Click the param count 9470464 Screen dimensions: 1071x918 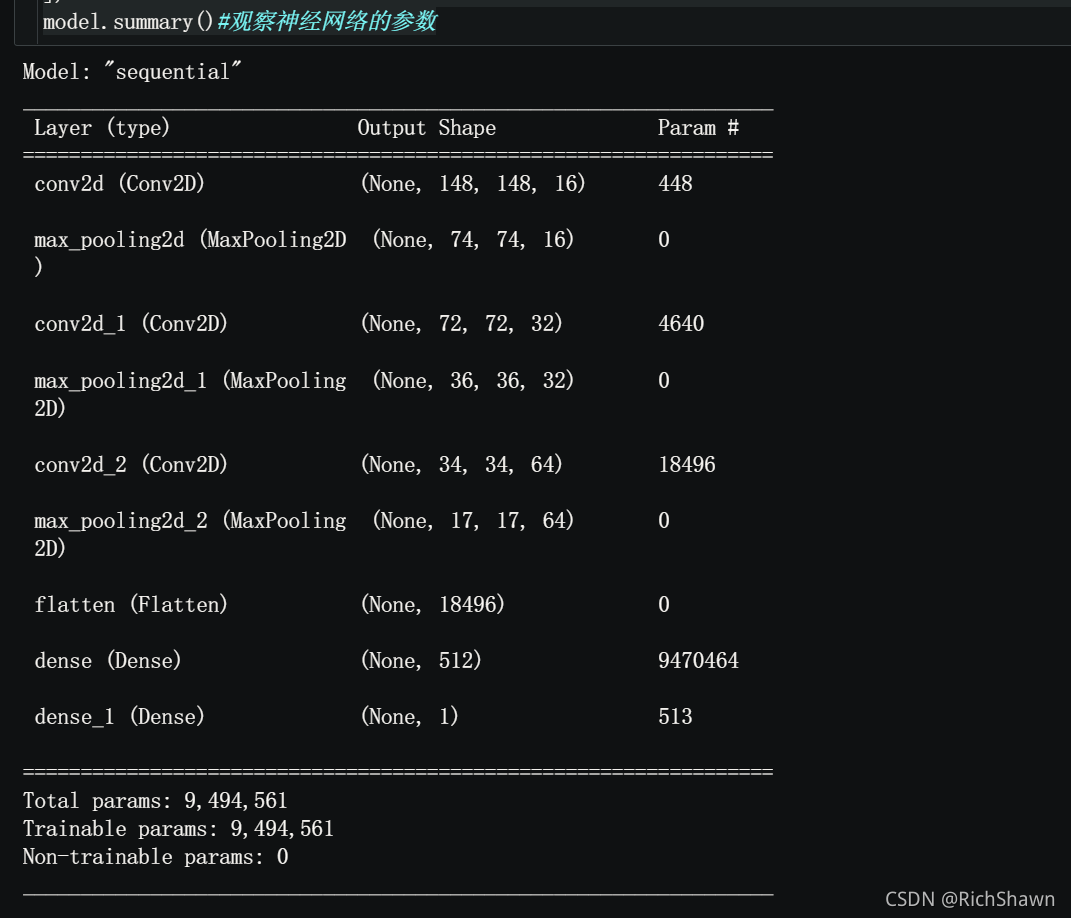tap(698, 660)
